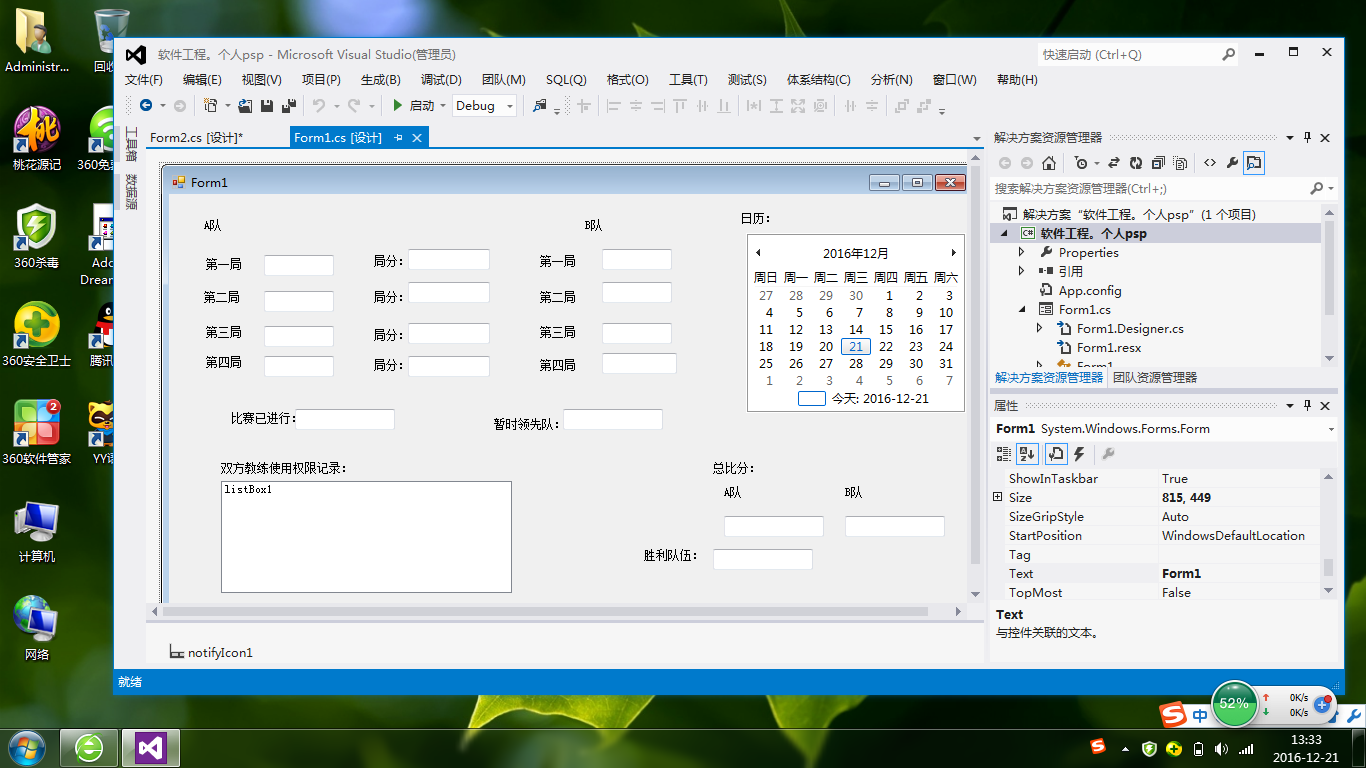1366x768 pixels.
Task: Click the Home icon in Solution Explorer
Action: 1048,163
